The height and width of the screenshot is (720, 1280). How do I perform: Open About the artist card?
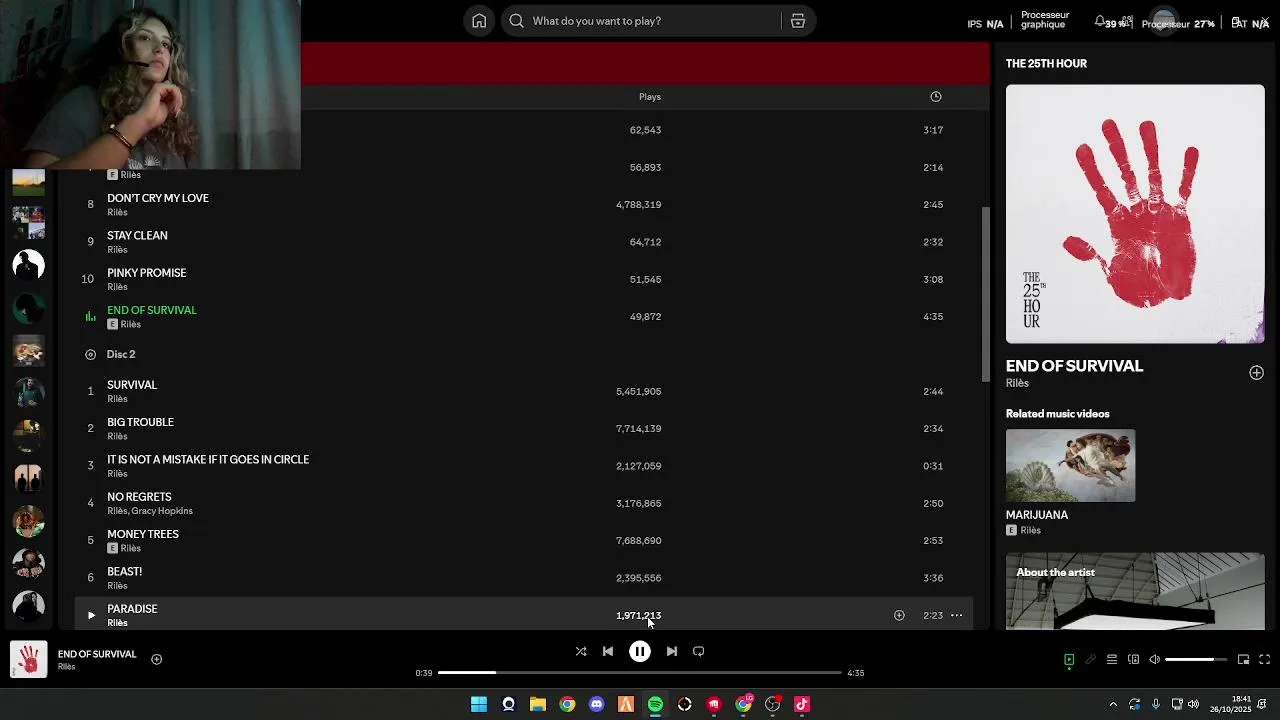click(1135, 591)
